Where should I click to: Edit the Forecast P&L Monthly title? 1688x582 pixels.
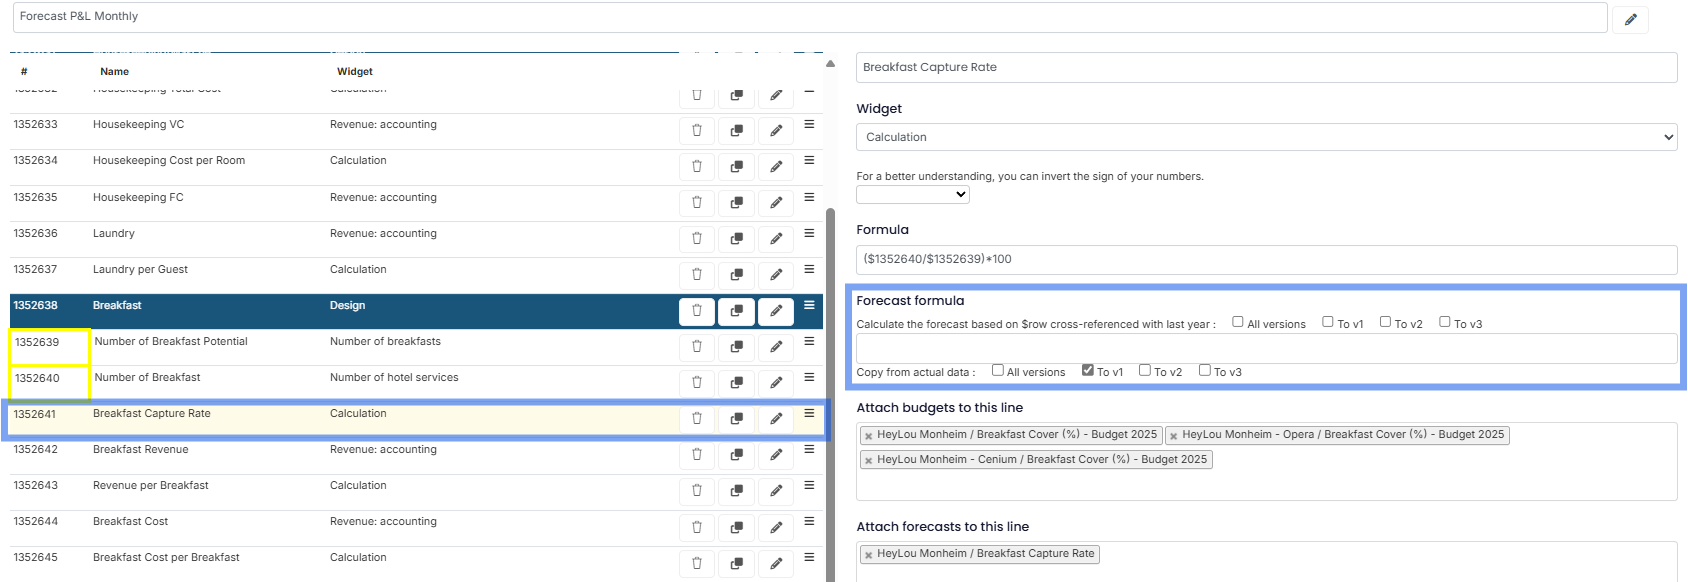[x=1630, y=19]
